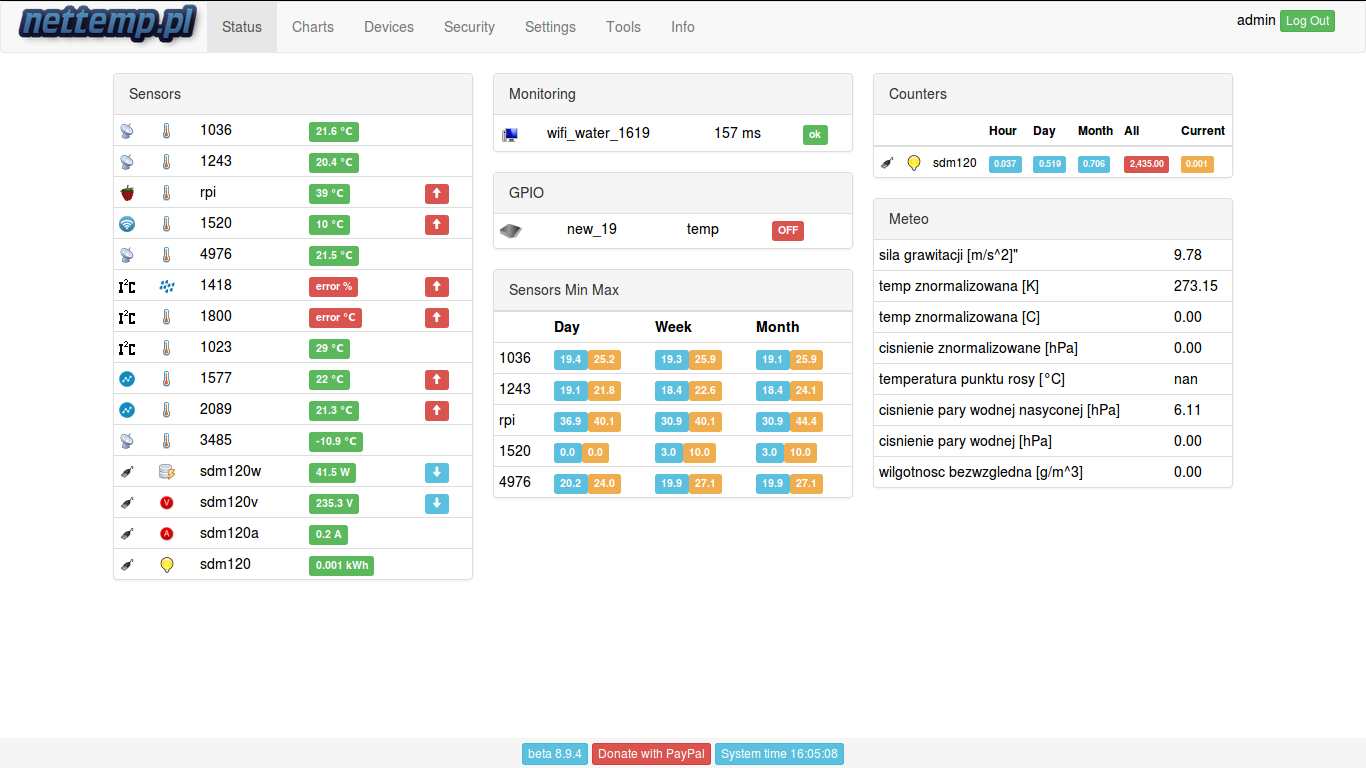Switch to the Security tab

pos(469,27)
